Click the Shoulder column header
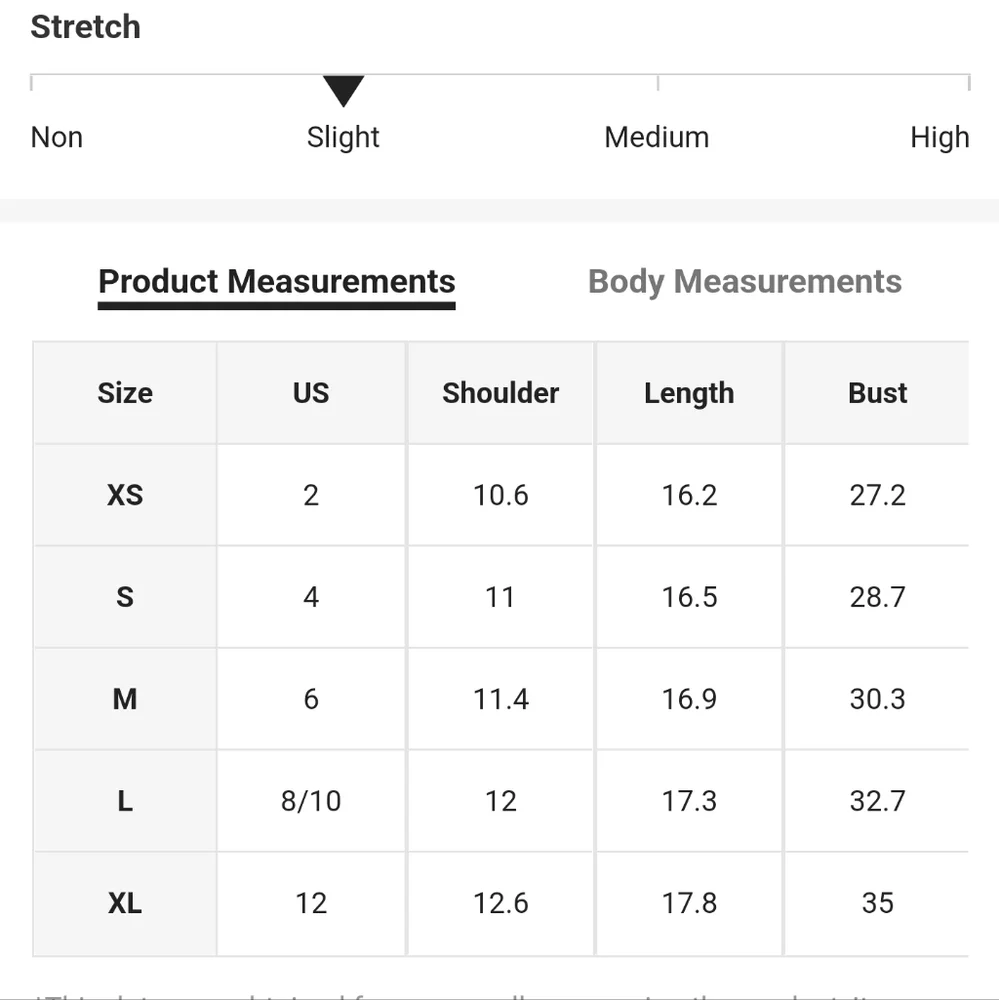The height and width of the screenshot is (1000, 999). tap(500, 393)
